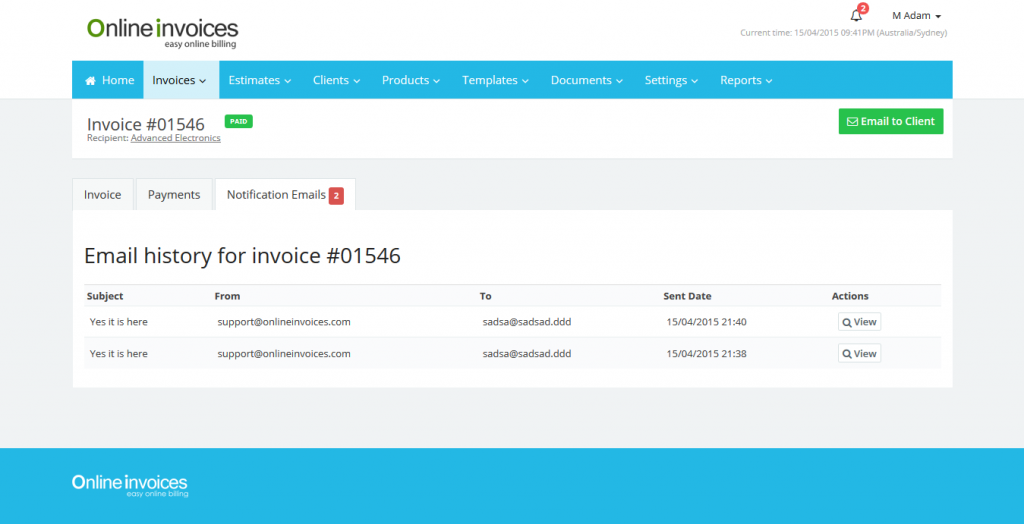Viewport: 1024px width, 524px height.
Task: Click the Home house icon
Action: [91, 80]
